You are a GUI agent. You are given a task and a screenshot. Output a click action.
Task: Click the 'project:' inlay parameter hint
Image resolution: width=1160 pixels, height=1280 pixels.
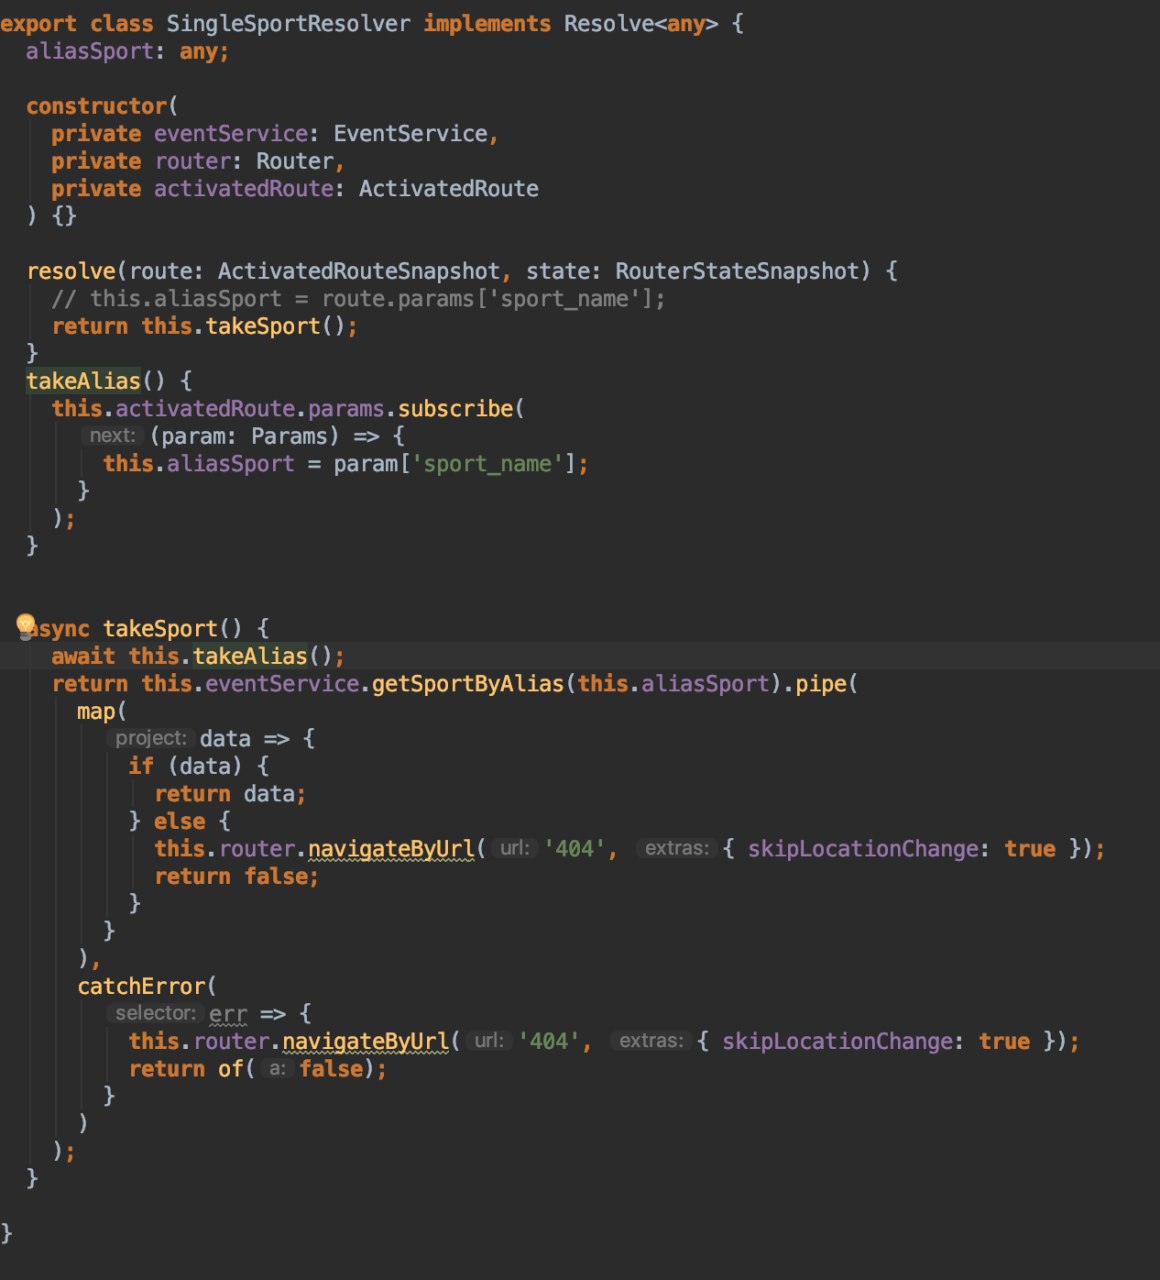coord(150,739)
